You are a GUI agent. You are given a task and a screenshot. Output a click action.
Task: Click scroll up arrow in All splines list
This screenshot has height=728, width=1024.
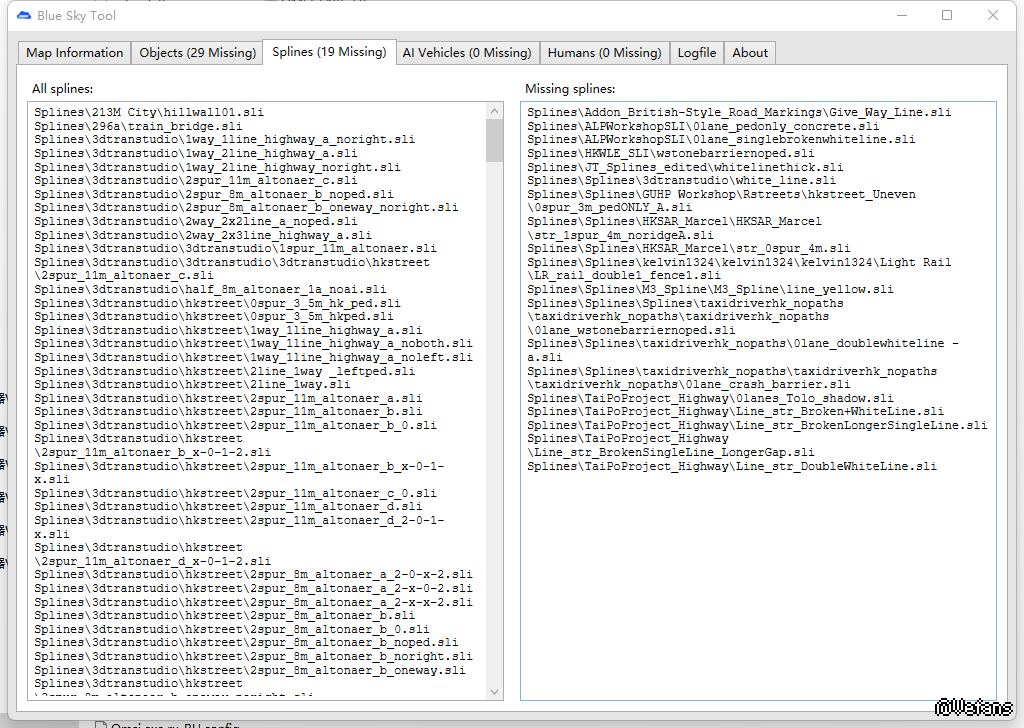494,111
